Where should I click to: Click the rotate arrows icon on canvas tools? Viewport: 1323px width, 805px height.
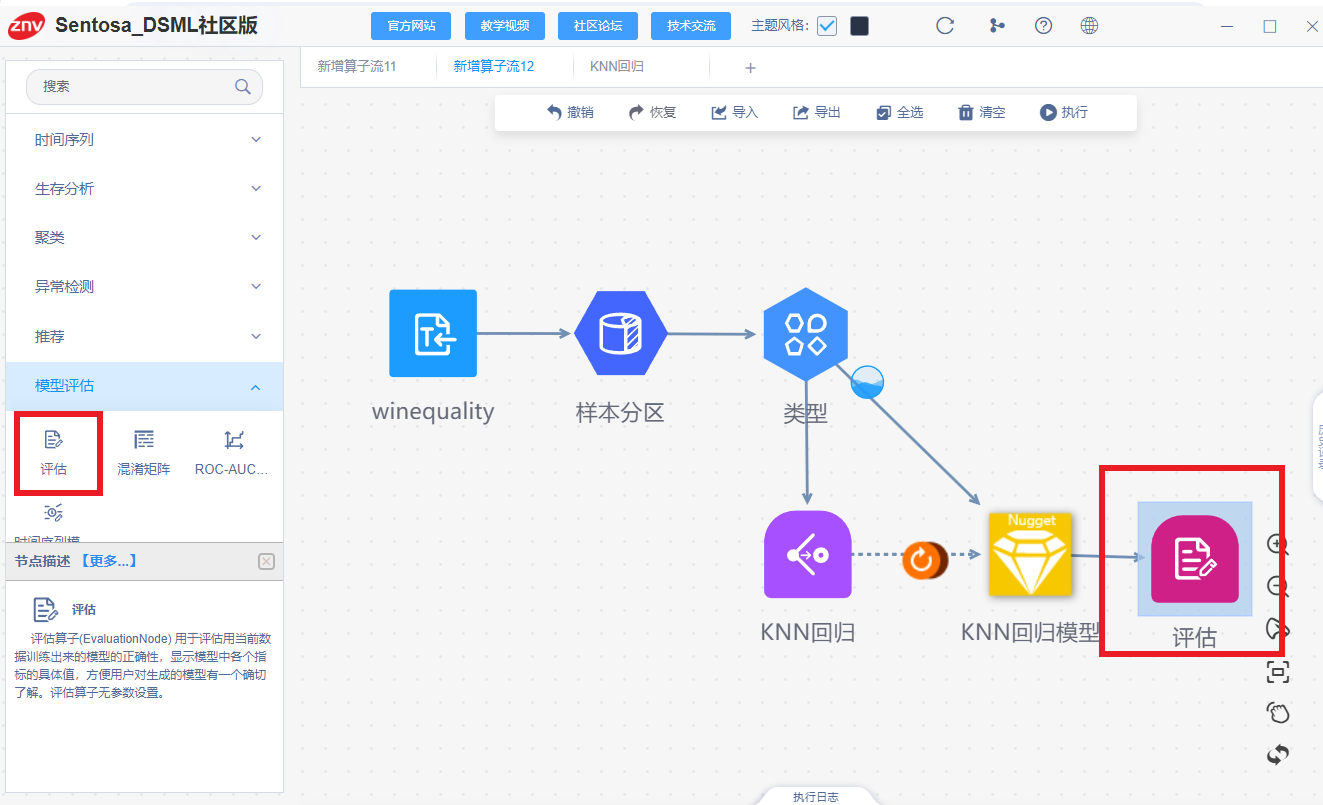1277,755
